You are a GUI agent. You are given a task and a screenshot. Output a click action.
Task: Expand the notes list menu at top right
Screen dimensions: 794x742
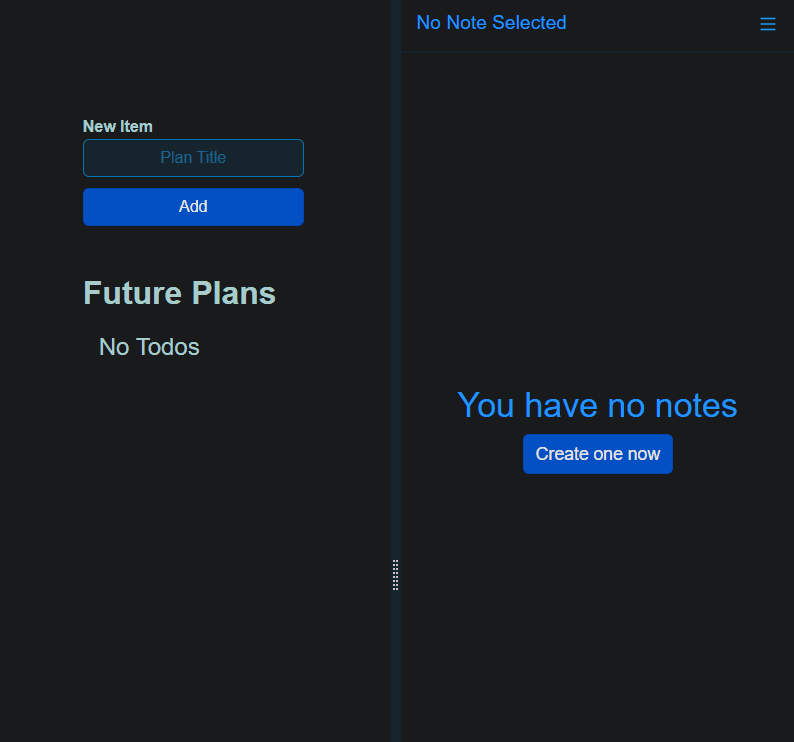(x=767, y=24)
